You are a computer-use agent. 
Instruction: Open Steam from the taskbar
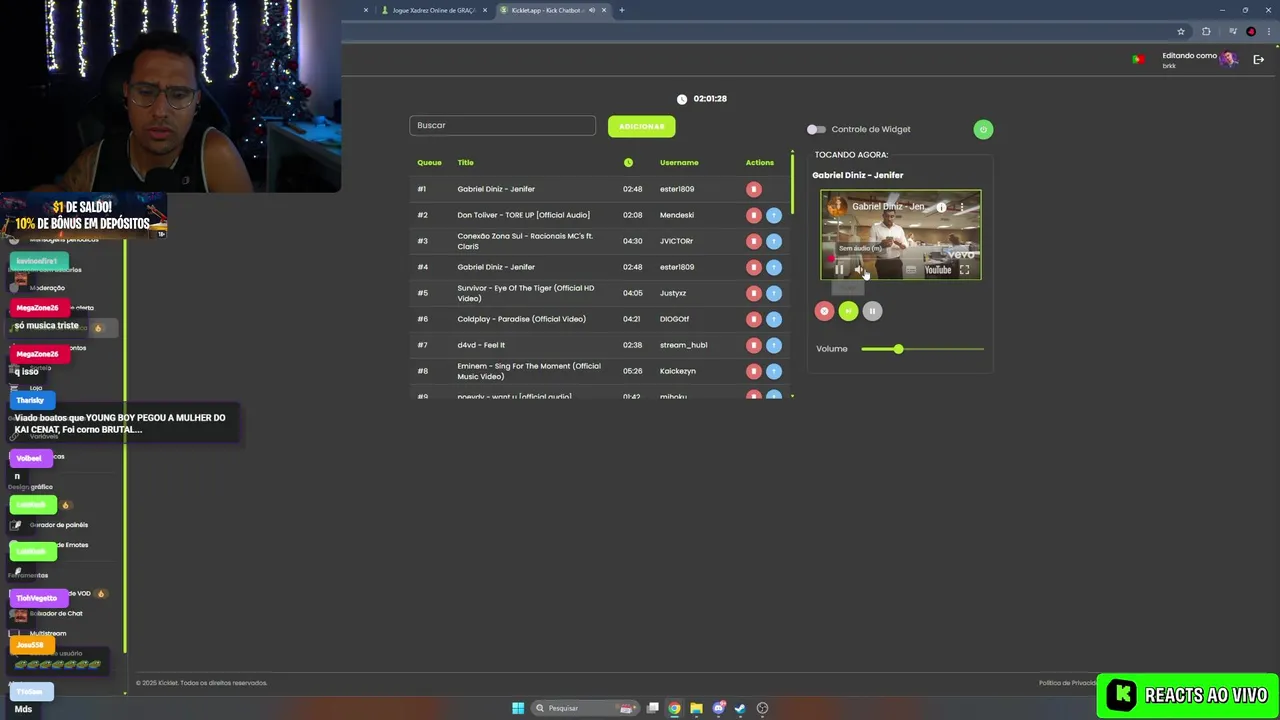[740, 708]
